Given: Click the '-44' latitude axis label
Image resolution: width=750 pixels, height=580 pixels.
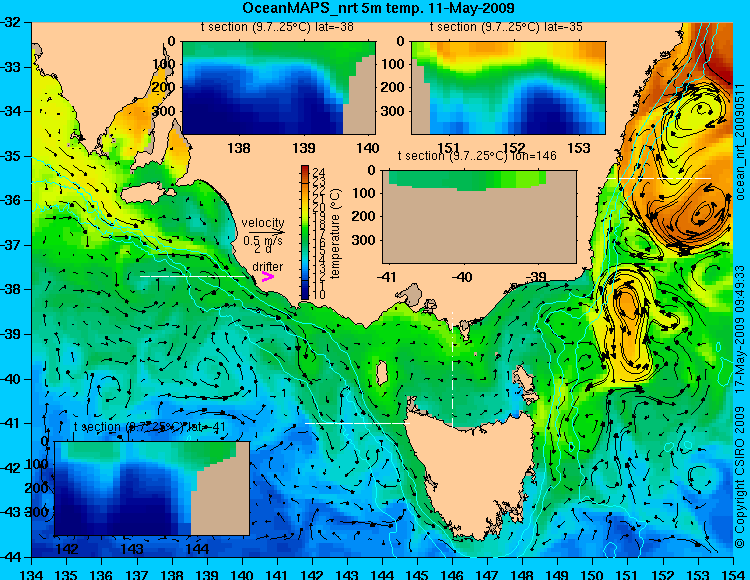Looking at the screenshot, I should 12,557.
